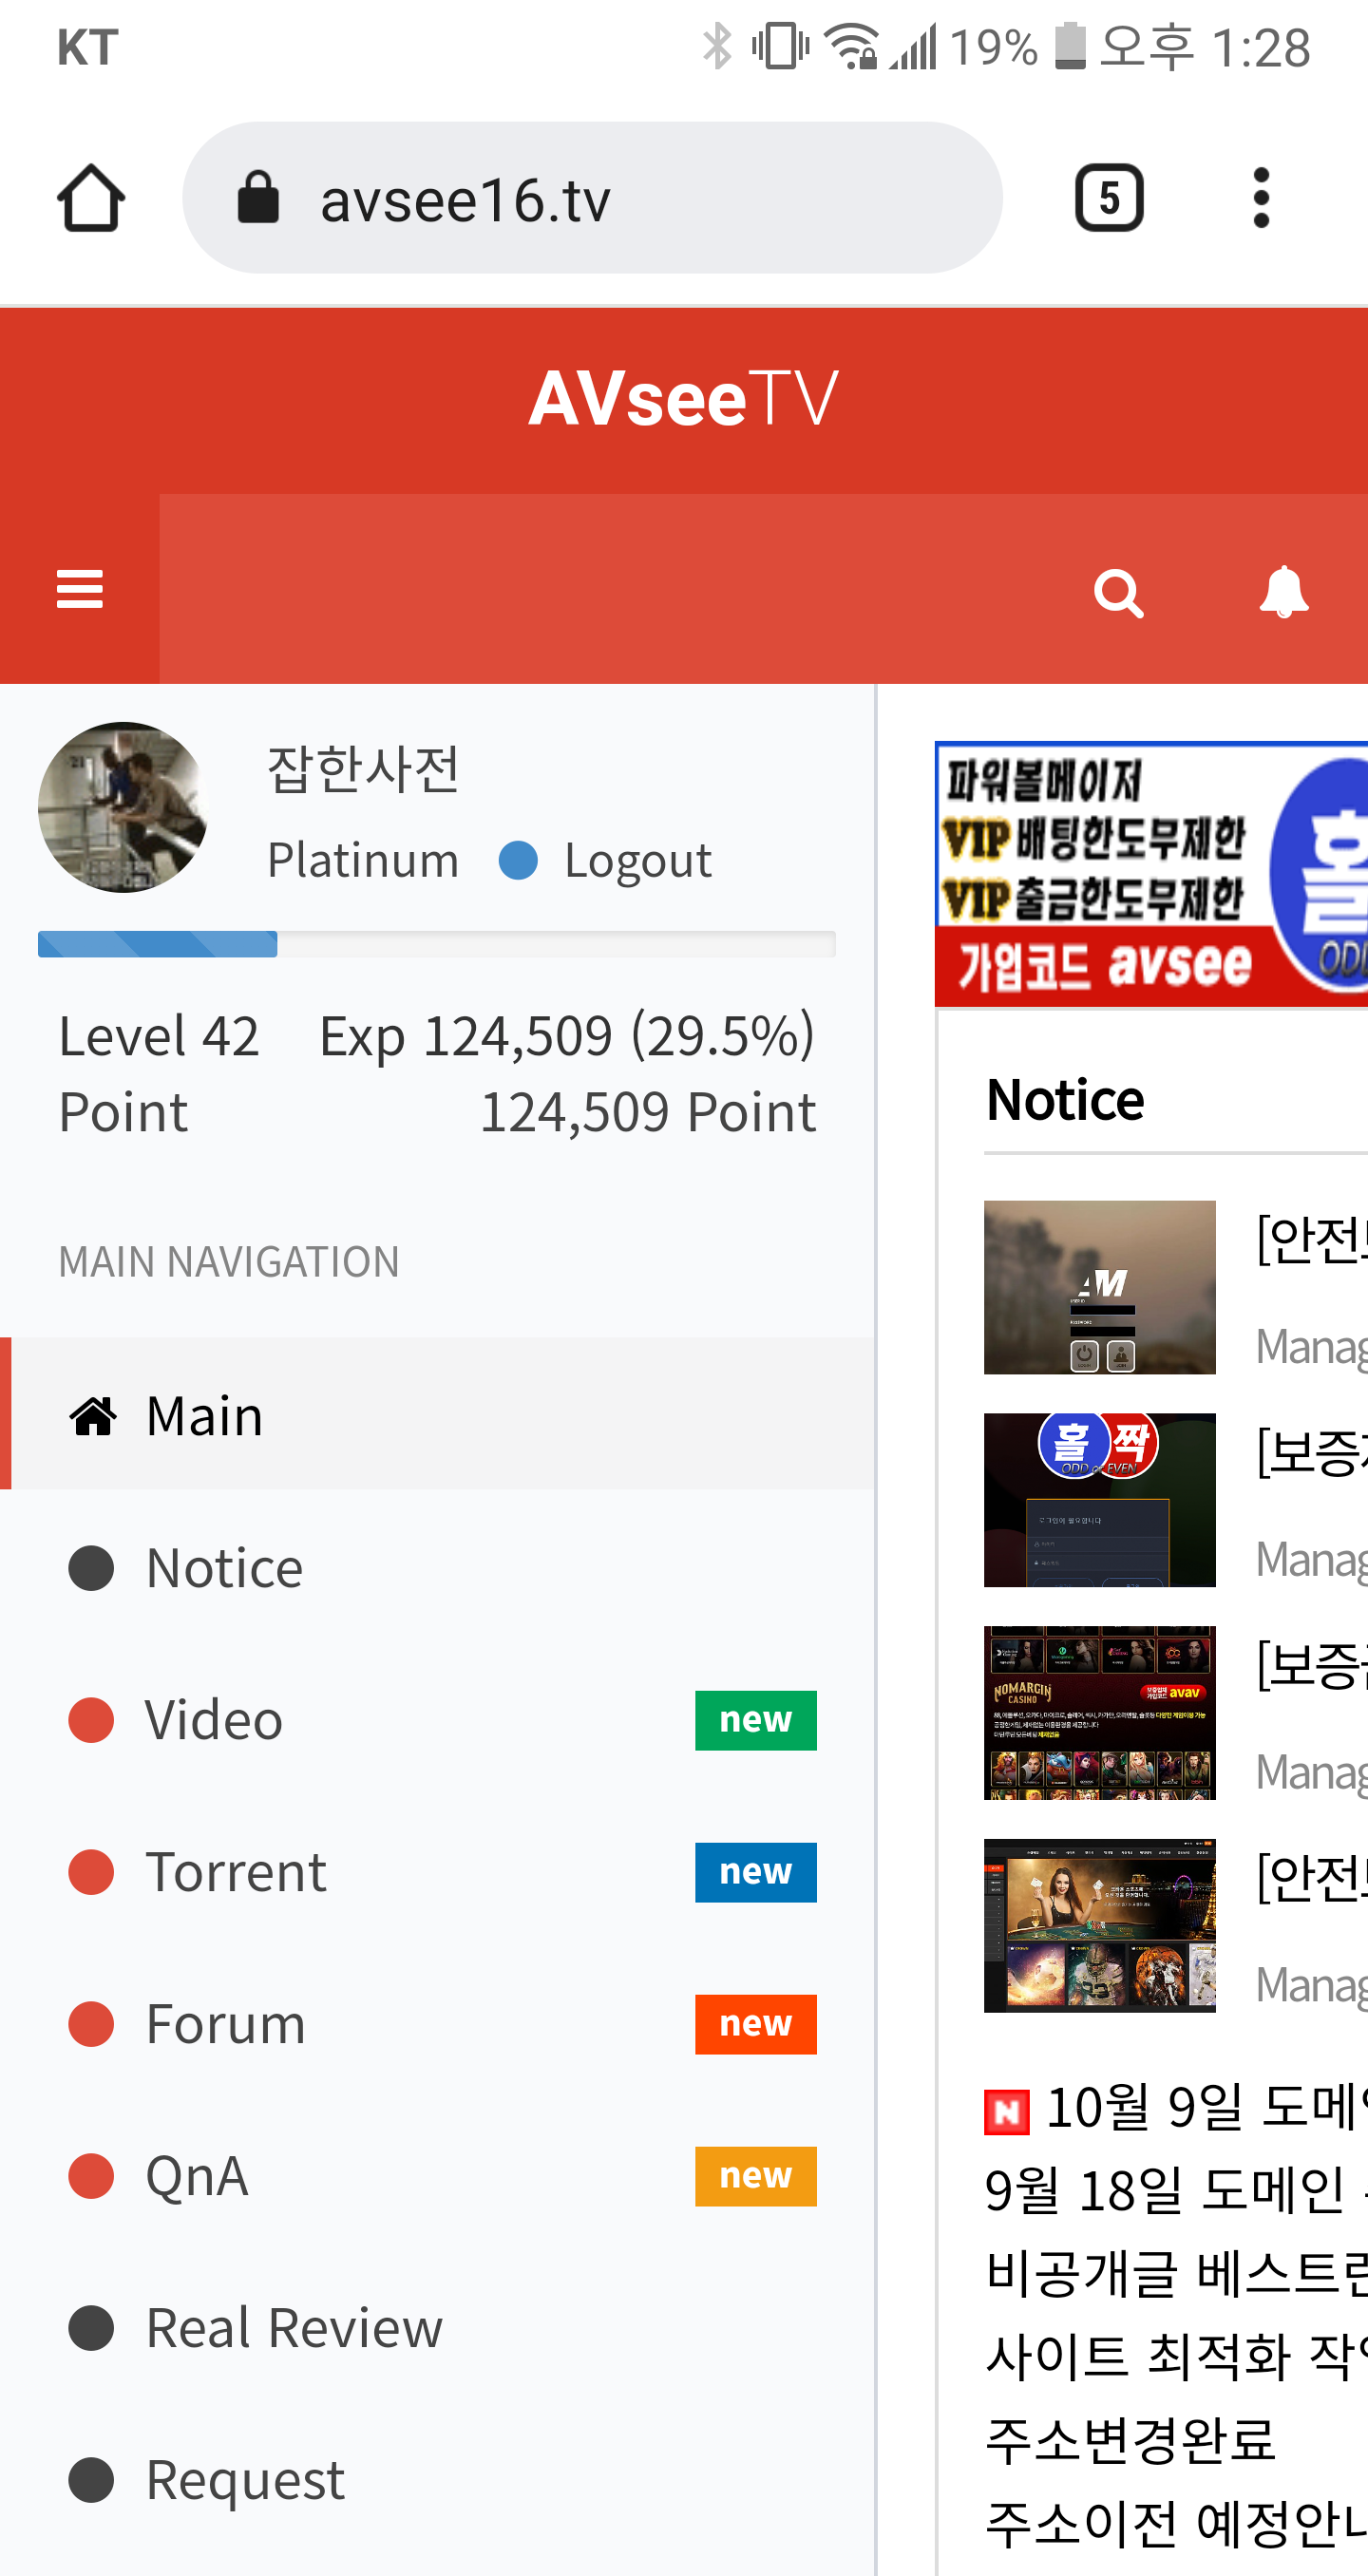The height and width of the screenshot is (2576, 1368).
Task: Open the Notice menu item
Action: (x=438, y=1567)
